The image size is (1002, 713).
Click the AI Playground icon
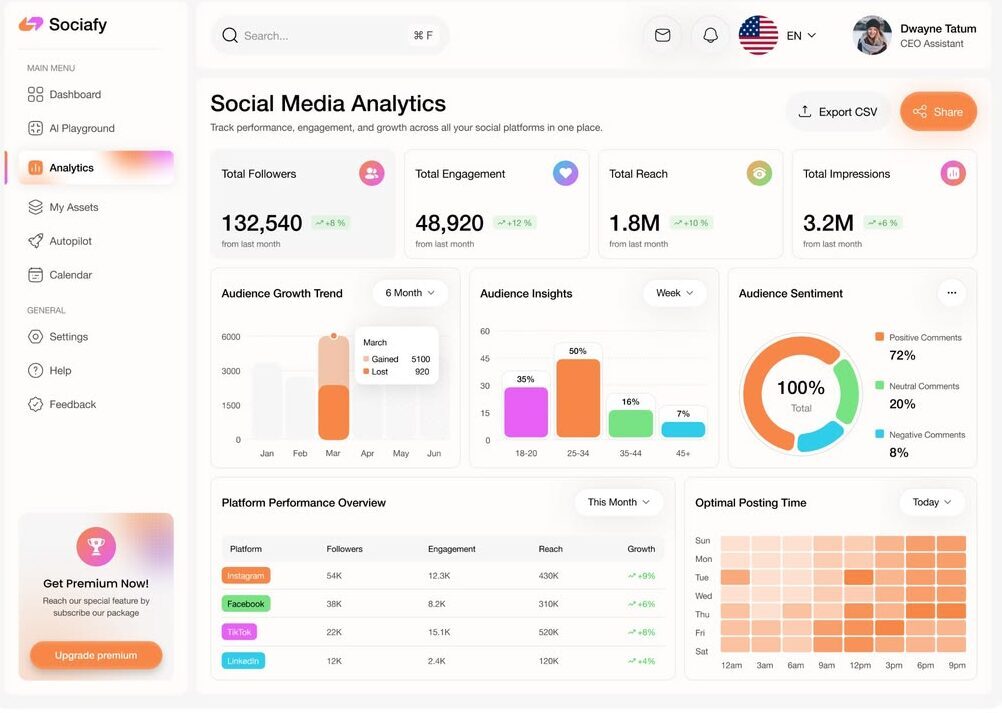(x=35, y=128)
